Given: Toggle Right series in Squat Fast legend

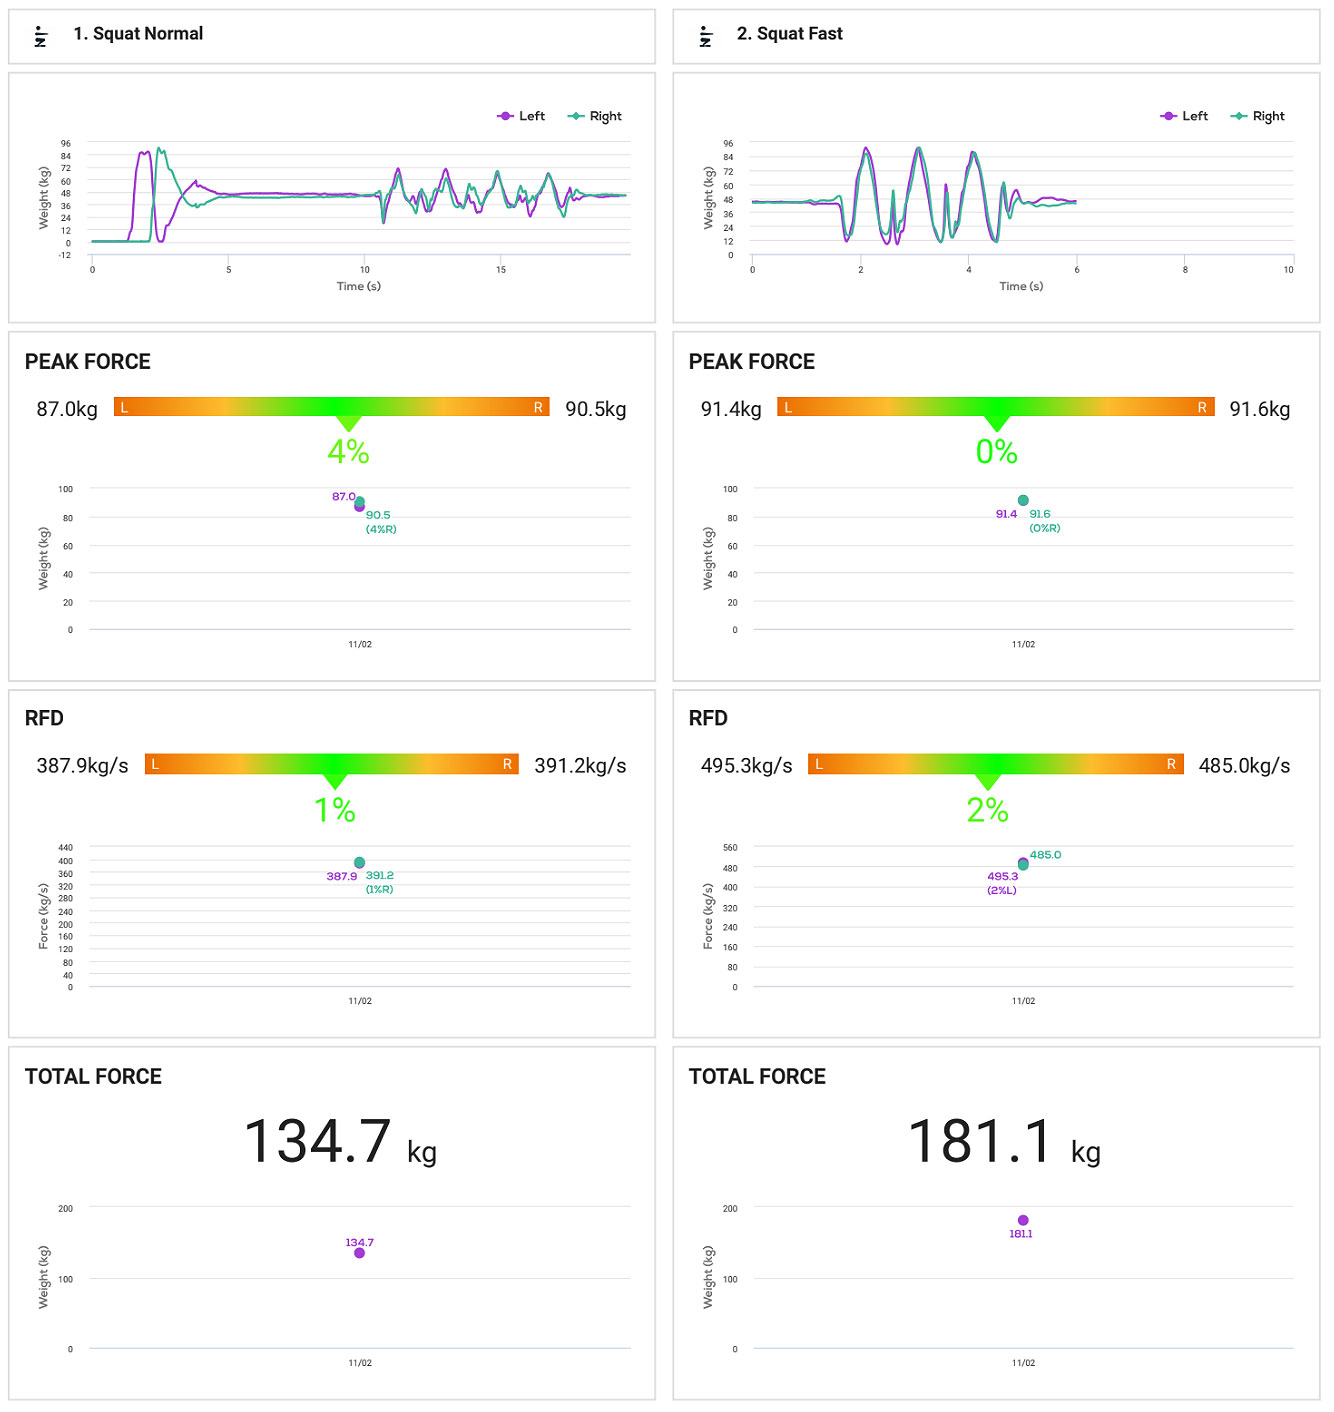Looking at the screenshot, I should coord(1258,116).
